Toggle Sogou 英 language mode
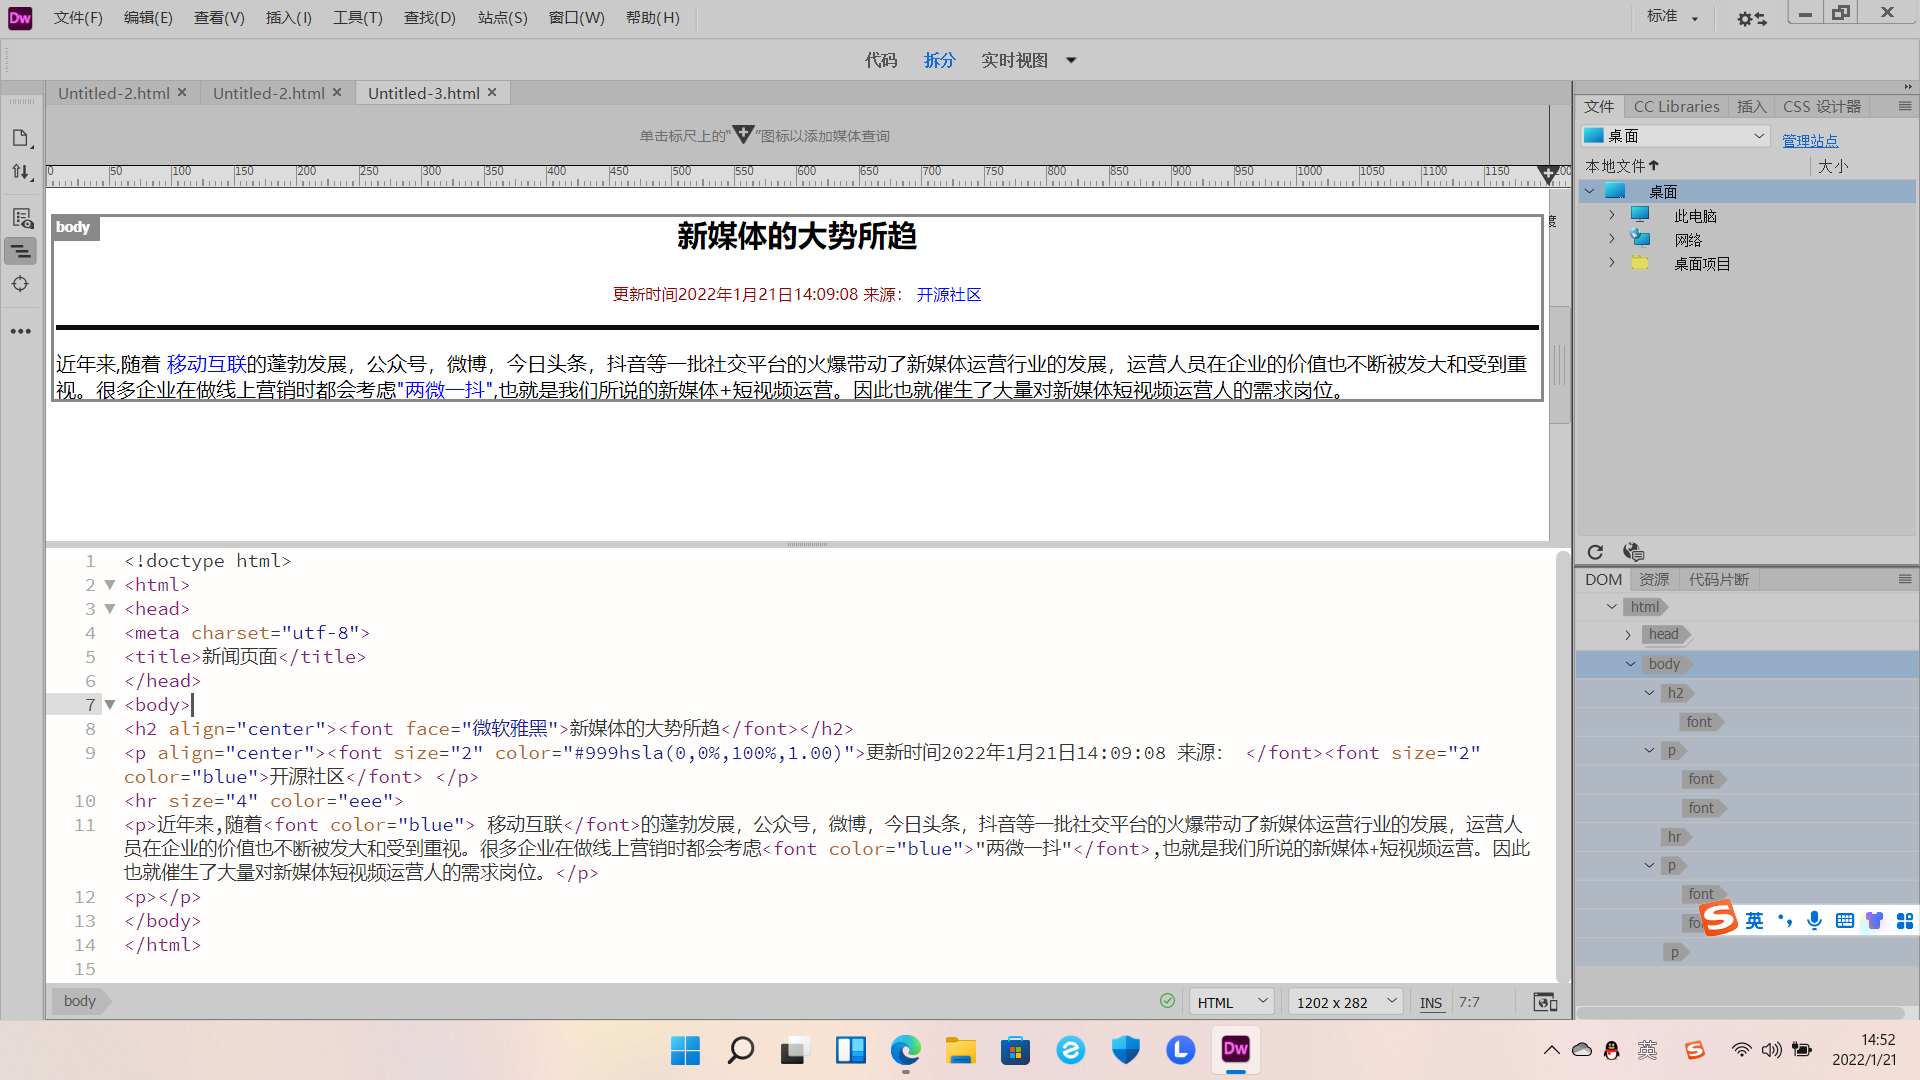The width and height of the screenshot is (1920, 1080). tap(1755, 921)
